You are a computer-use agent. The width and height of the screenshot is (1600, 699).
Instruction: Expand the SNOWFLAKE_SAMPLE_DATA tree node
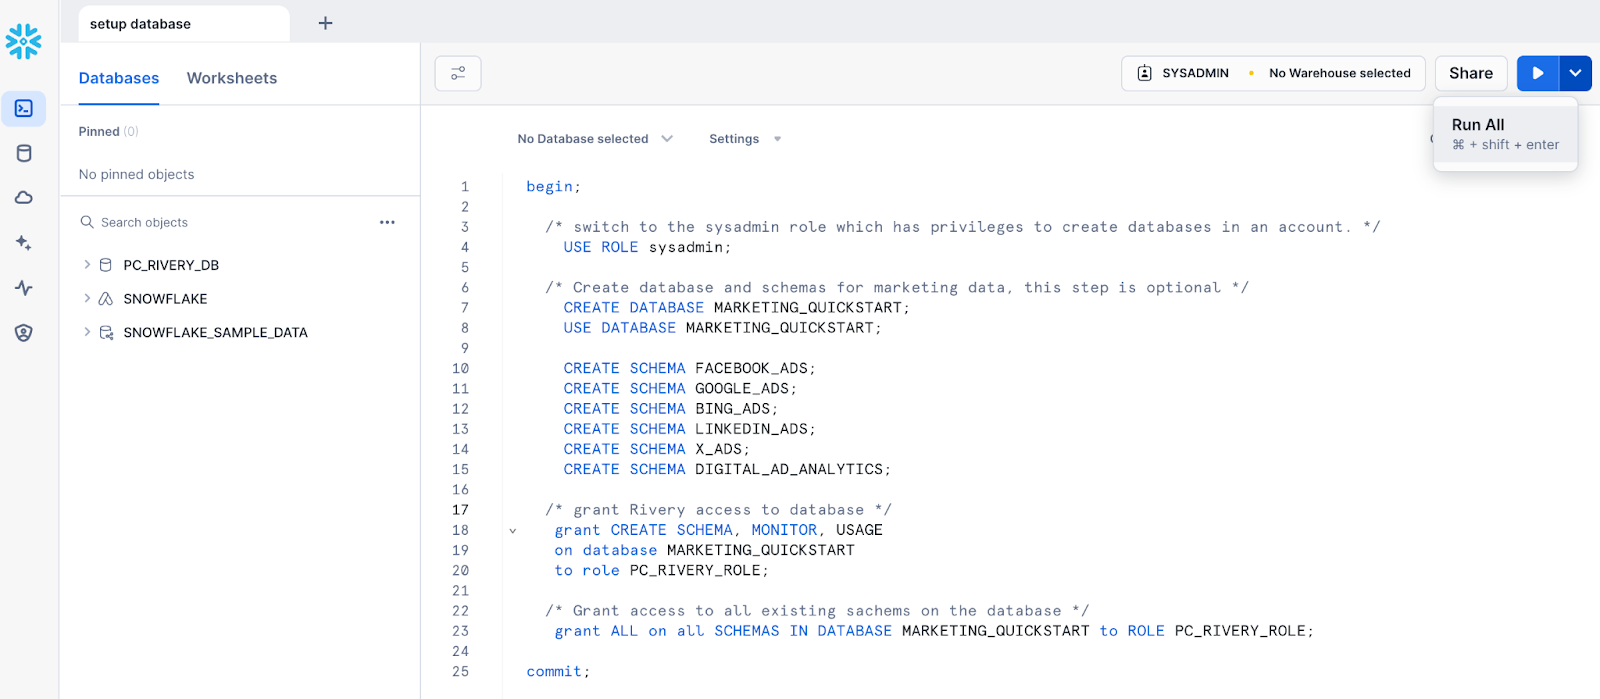point(87,333)
